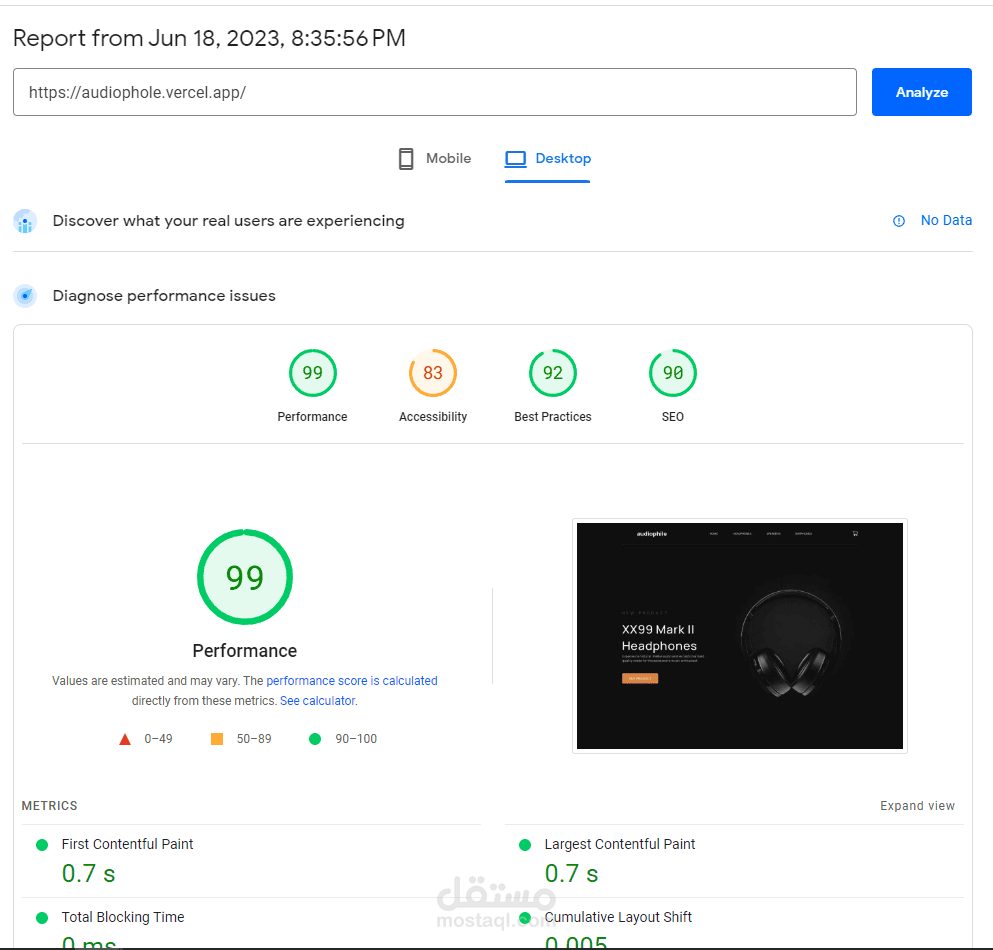993x950 pixels.
Task: Click the mobile phone icon
Action: tap(406, 158)
